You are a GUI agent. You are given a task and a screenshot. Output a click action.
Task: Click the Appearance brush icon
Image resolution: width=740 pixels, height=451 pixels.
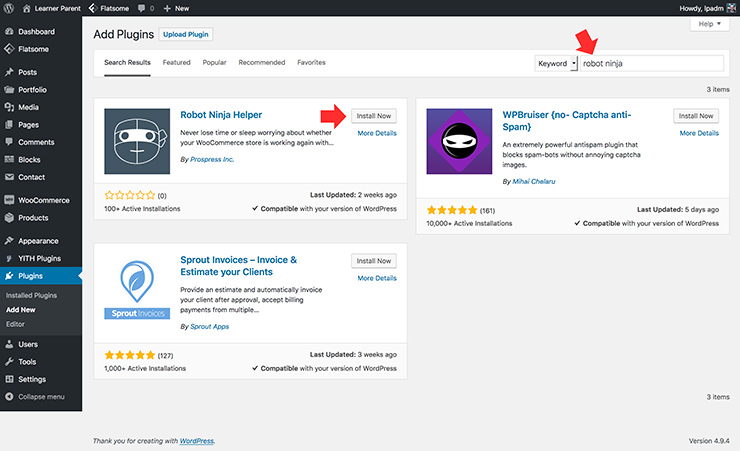tap(9, 241)
